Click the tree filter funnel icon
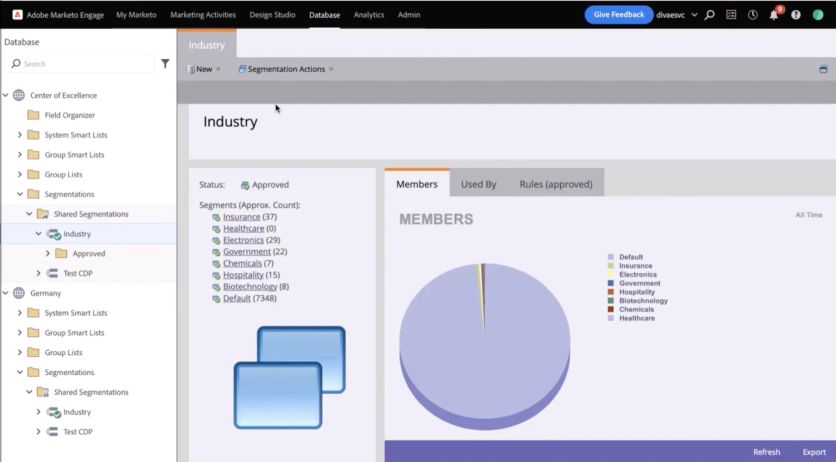The height and width of the screenshot is (462, 836). 165,63
